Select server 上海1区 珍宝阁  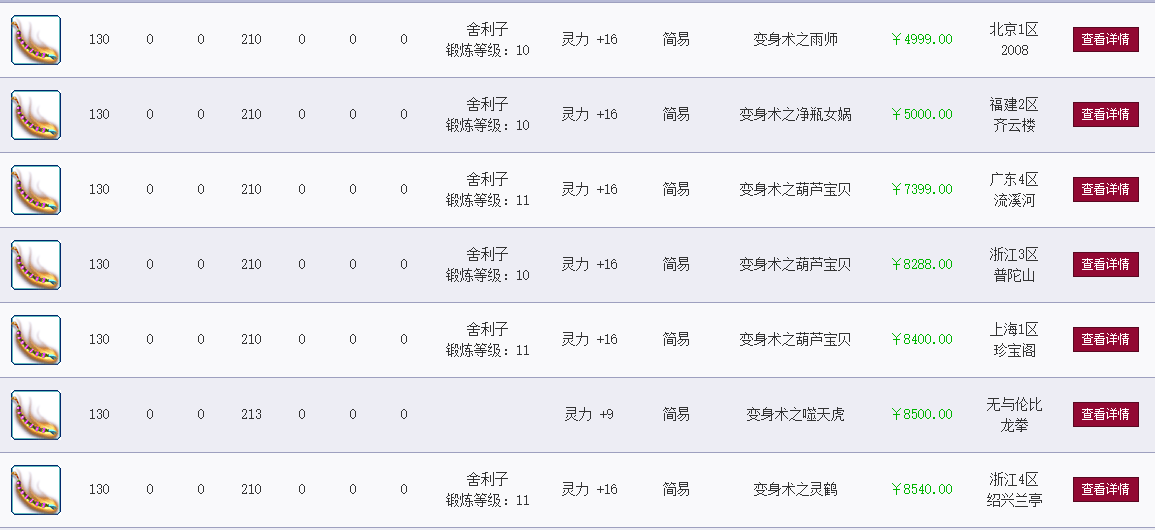point(1014,340)
